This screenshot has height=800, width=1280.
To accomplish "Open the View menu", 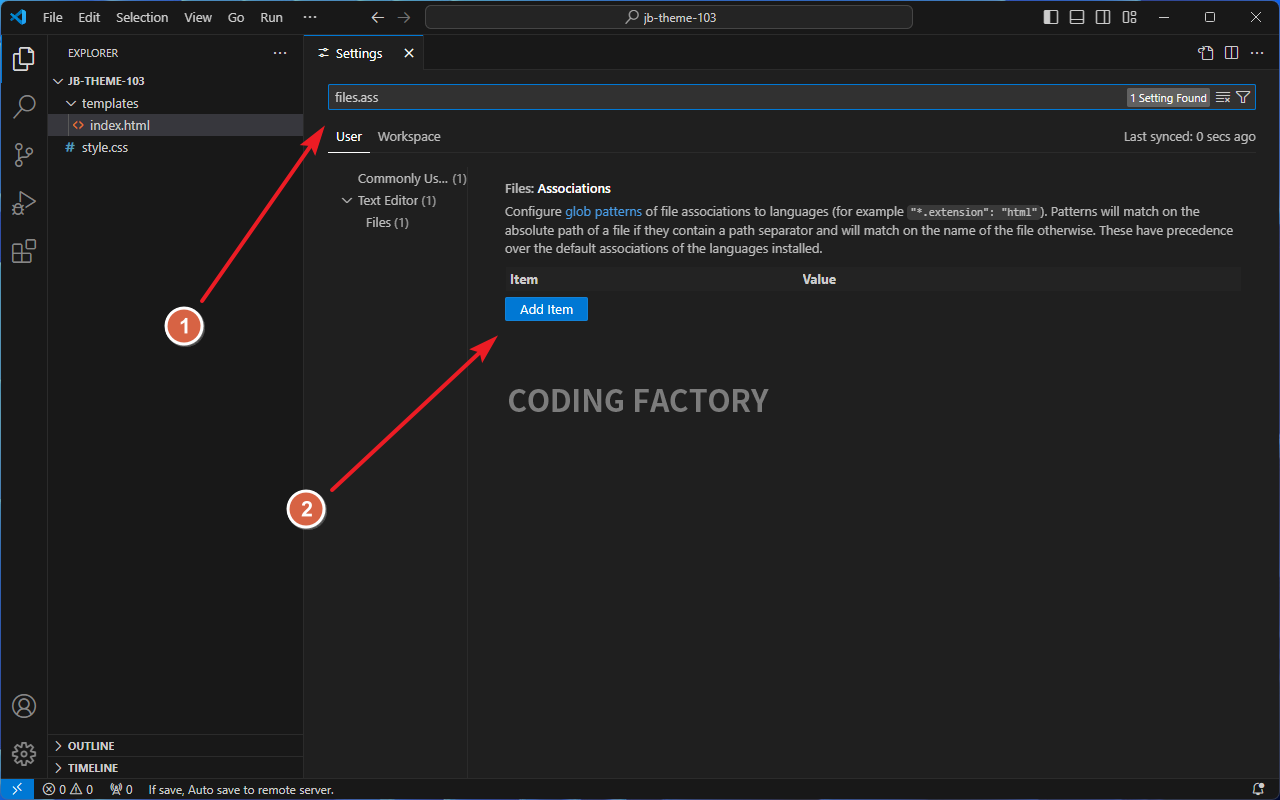I will tap(198, 17).
